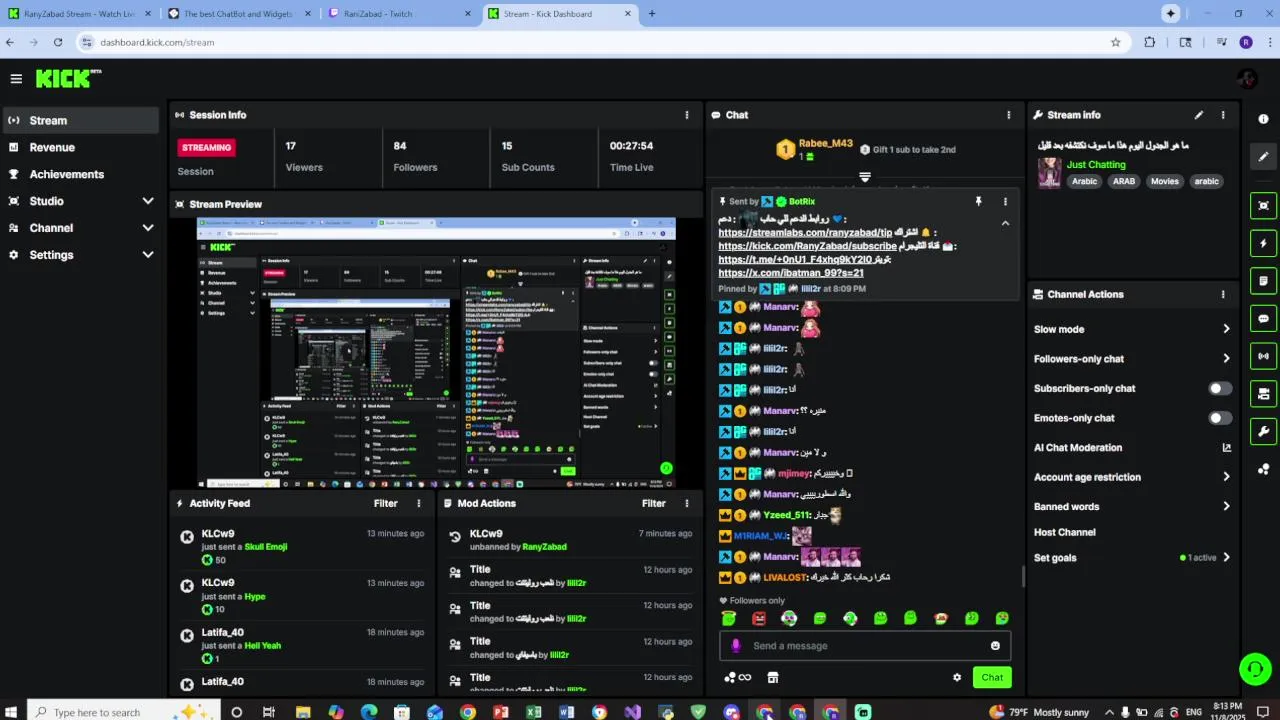Toggle Emotes-only chat switch

click(x=1220, y=418)
